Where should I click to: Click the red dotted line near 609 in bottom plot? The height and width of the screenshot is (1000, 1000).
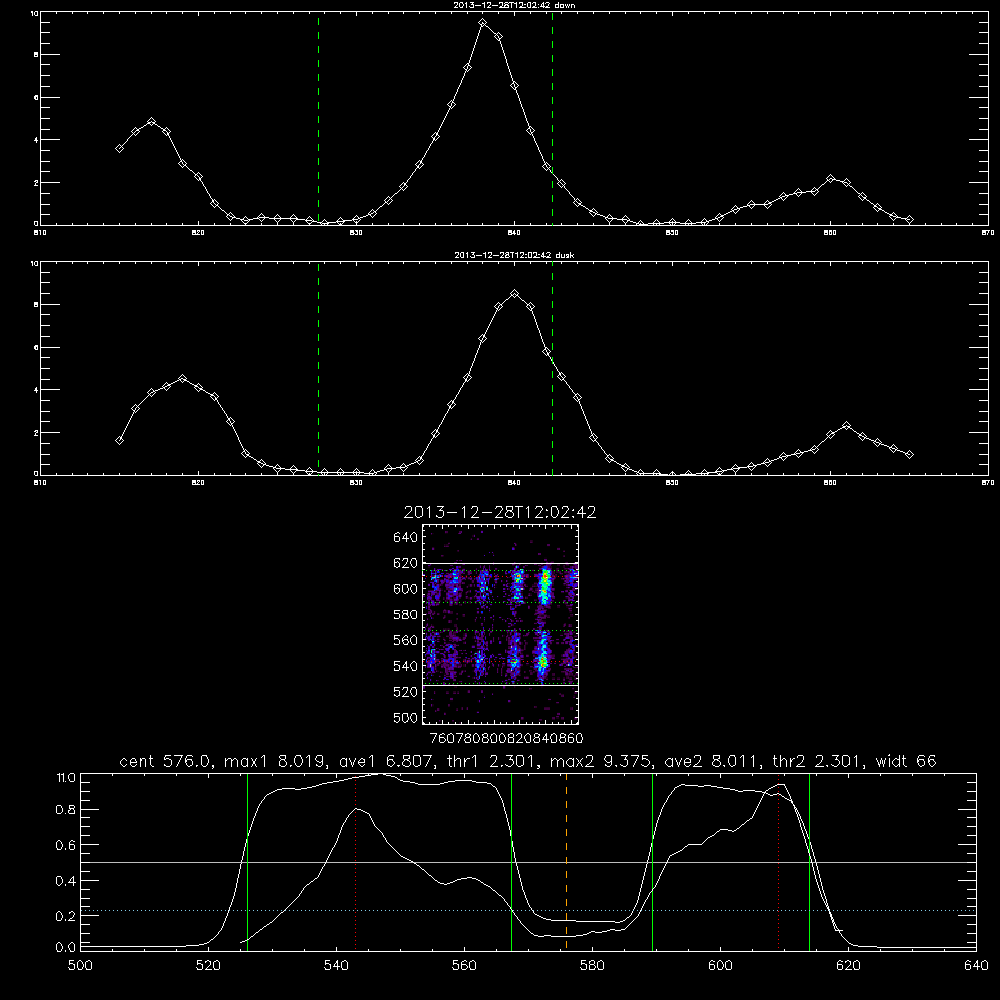pos(778,862)
